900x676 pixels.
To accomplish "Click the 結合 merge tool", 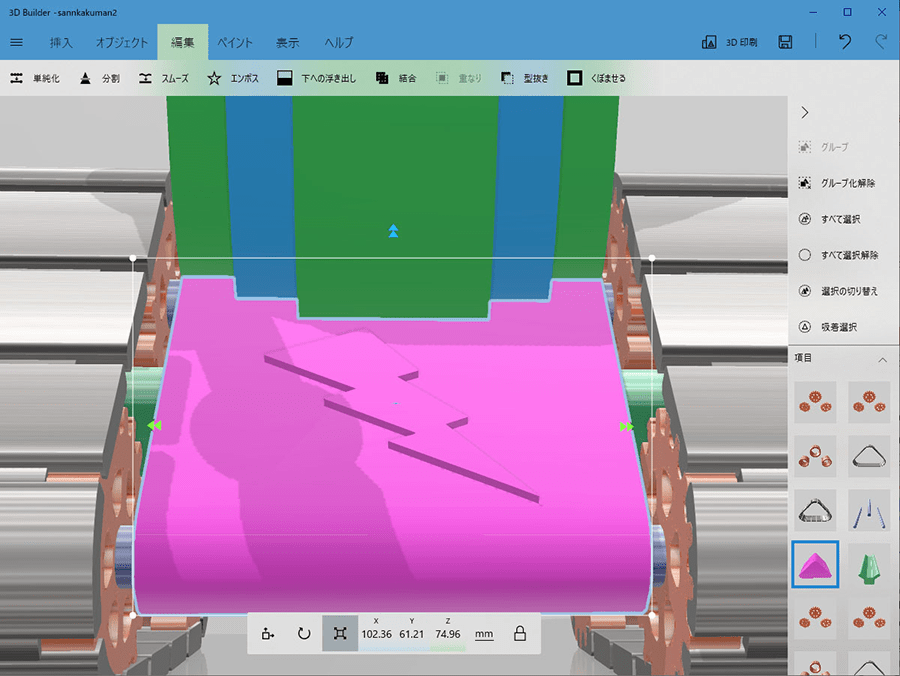I will (x=395, y=79).
